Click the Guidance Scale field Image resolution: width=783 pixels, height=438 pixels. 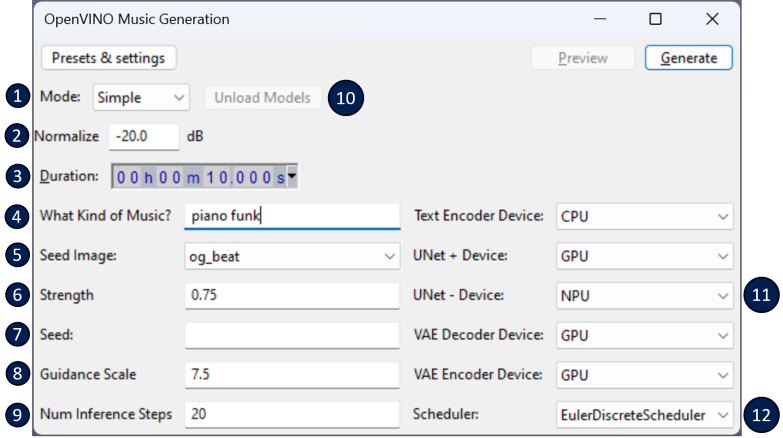tap(292, 374)
